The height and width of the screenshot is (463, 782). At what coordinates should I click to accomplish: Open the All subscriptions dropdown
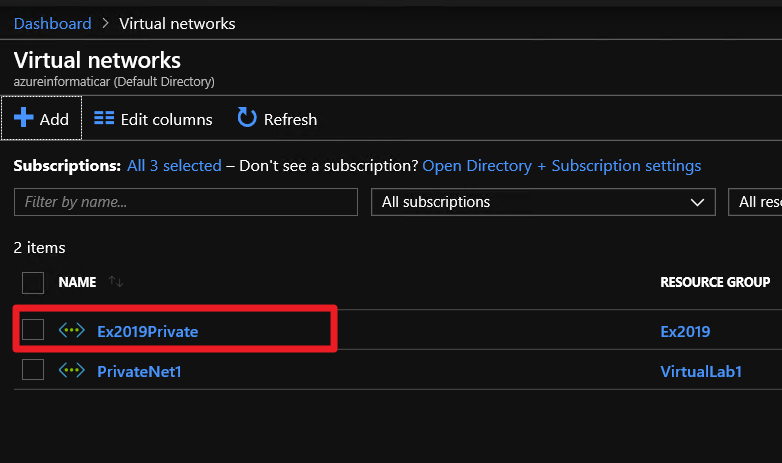click(x=543, y=202)
